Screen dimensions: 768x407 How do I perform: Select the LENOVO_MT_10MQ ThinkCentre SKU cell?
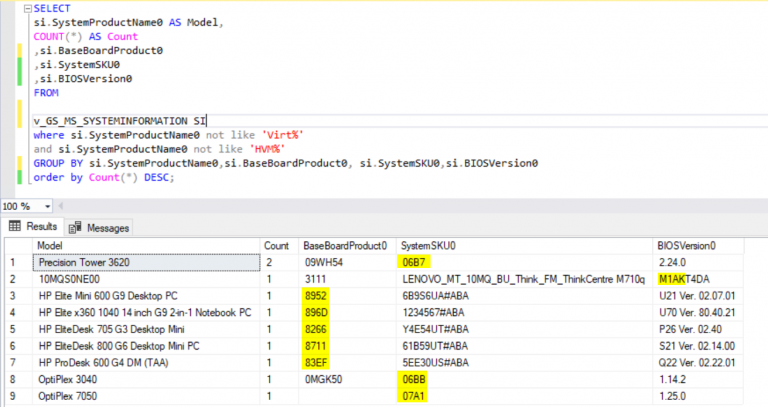click(525, 279)
